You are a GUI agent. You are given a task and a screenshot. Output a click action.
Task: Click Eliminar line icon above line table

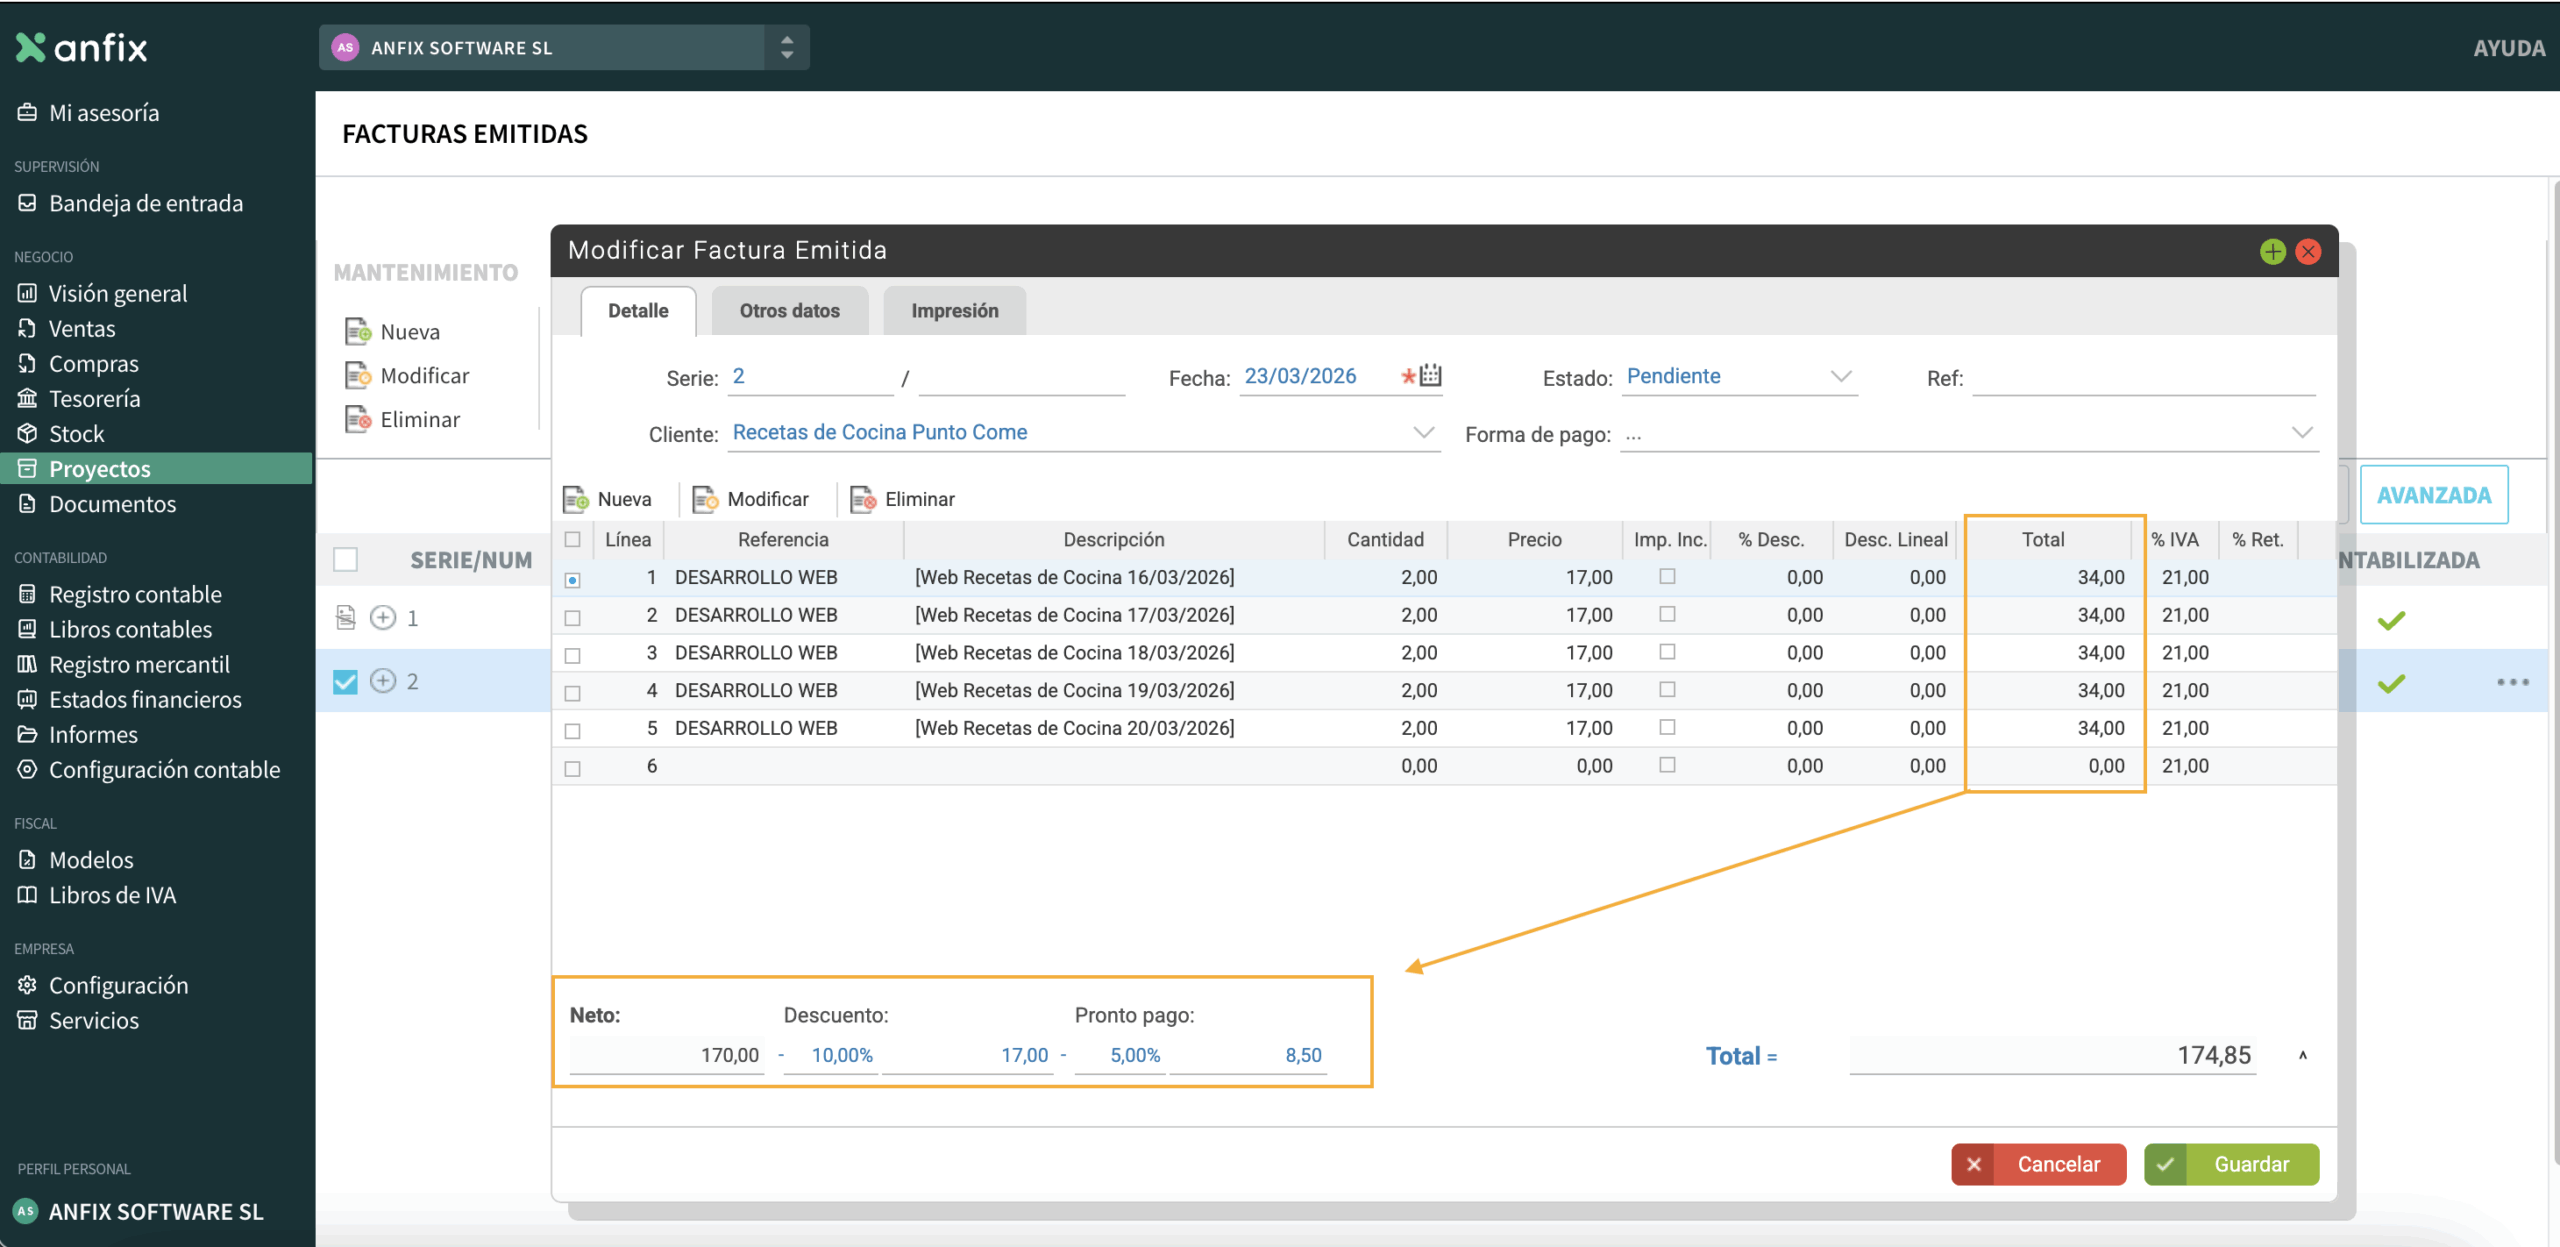point(863,499)
